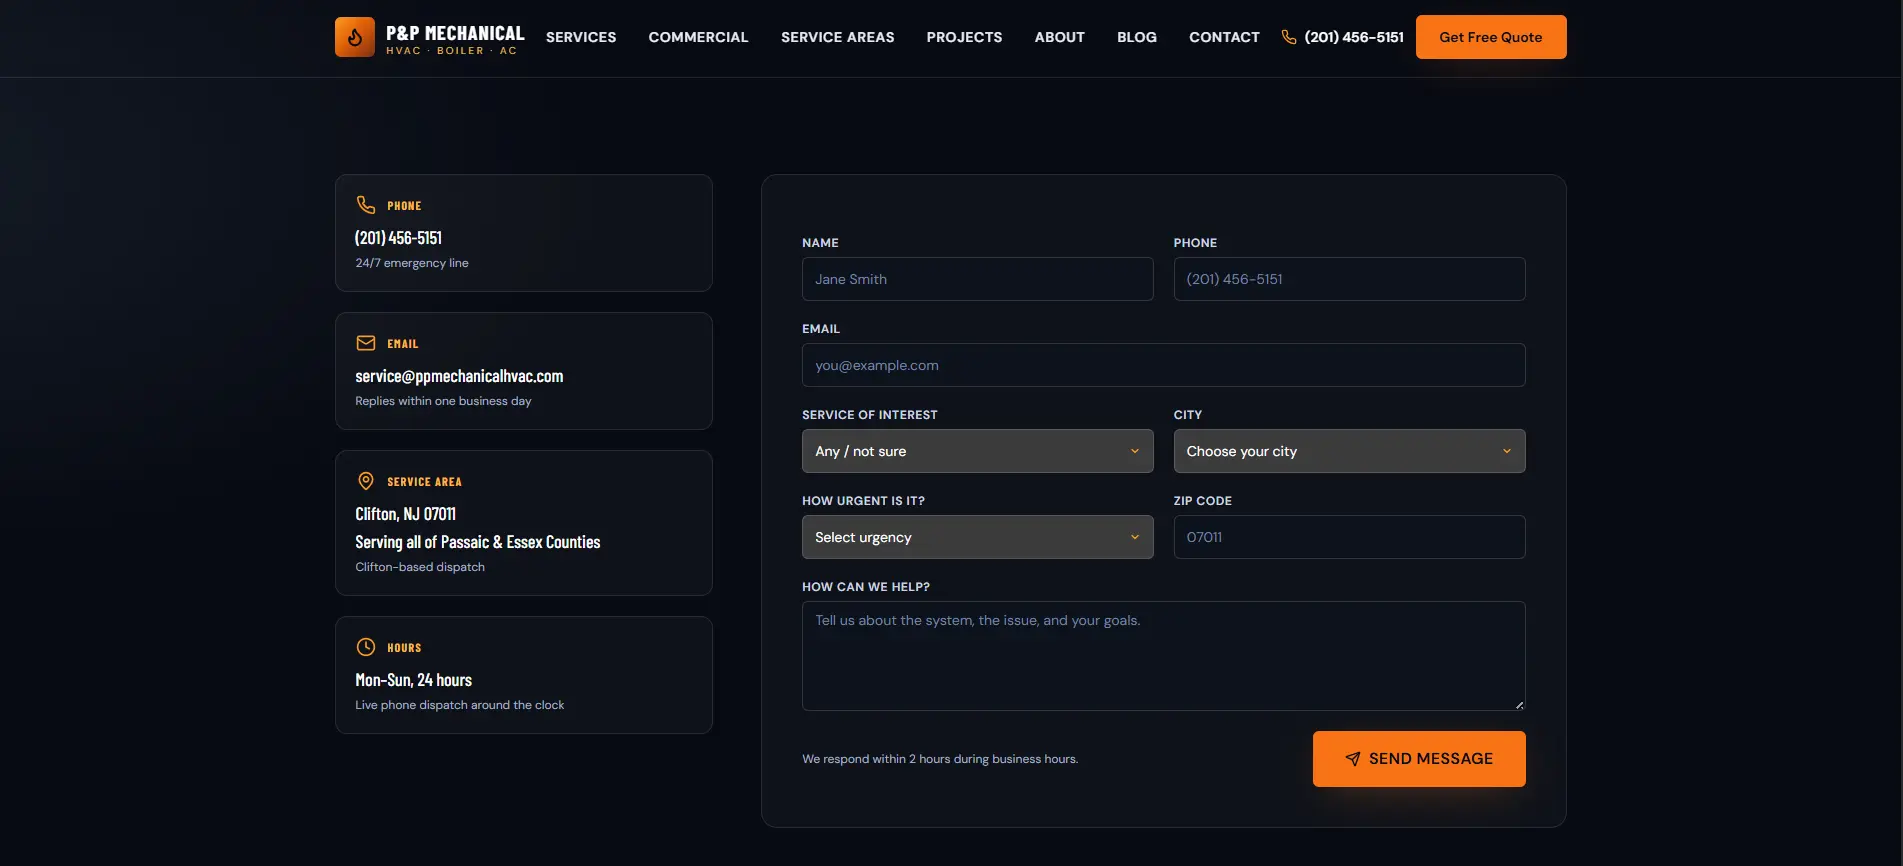Image resolution: width=1903 pixels, height=866 pixels.
Task: Click 'Mon-Sun, 24 hours' text
Action: coord(413,680)
